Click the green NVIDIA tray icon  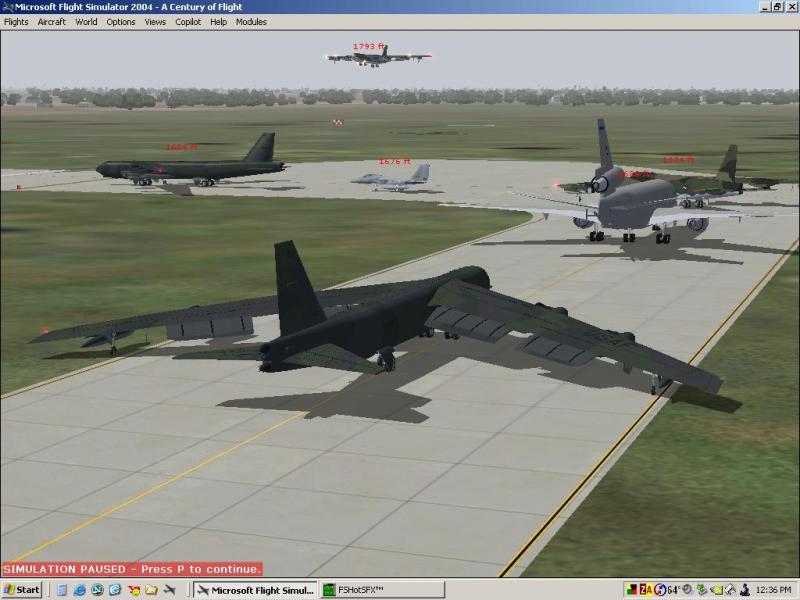tap(716, 590)
